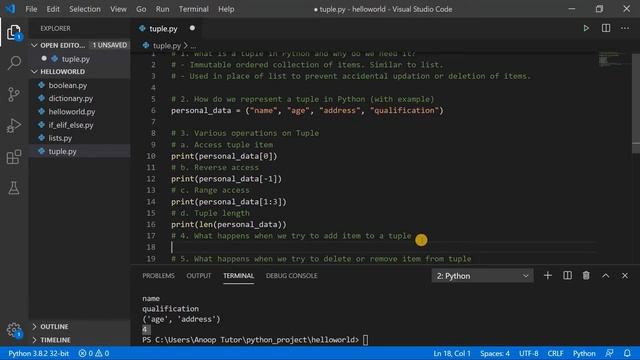The width and height of the screenshot is (640, 360).
Task: Click the unsaved dot beside tuple.py in Open Editors
Action: pyautogui.click(x=44, y=58)
